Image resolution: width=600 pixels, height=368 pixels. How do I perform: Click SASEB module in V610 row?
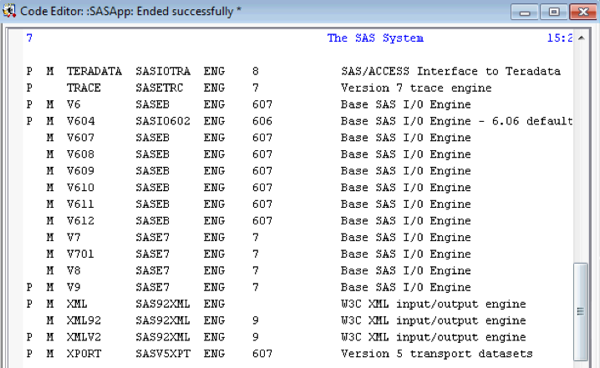pyautogui.click(x=152, y=188)
